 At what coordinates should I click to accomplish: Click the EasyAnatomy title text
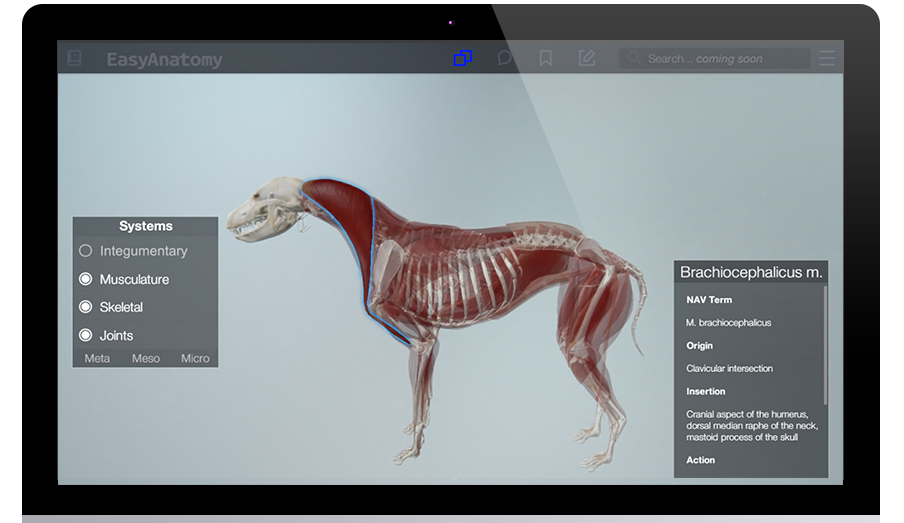point(164,60)
